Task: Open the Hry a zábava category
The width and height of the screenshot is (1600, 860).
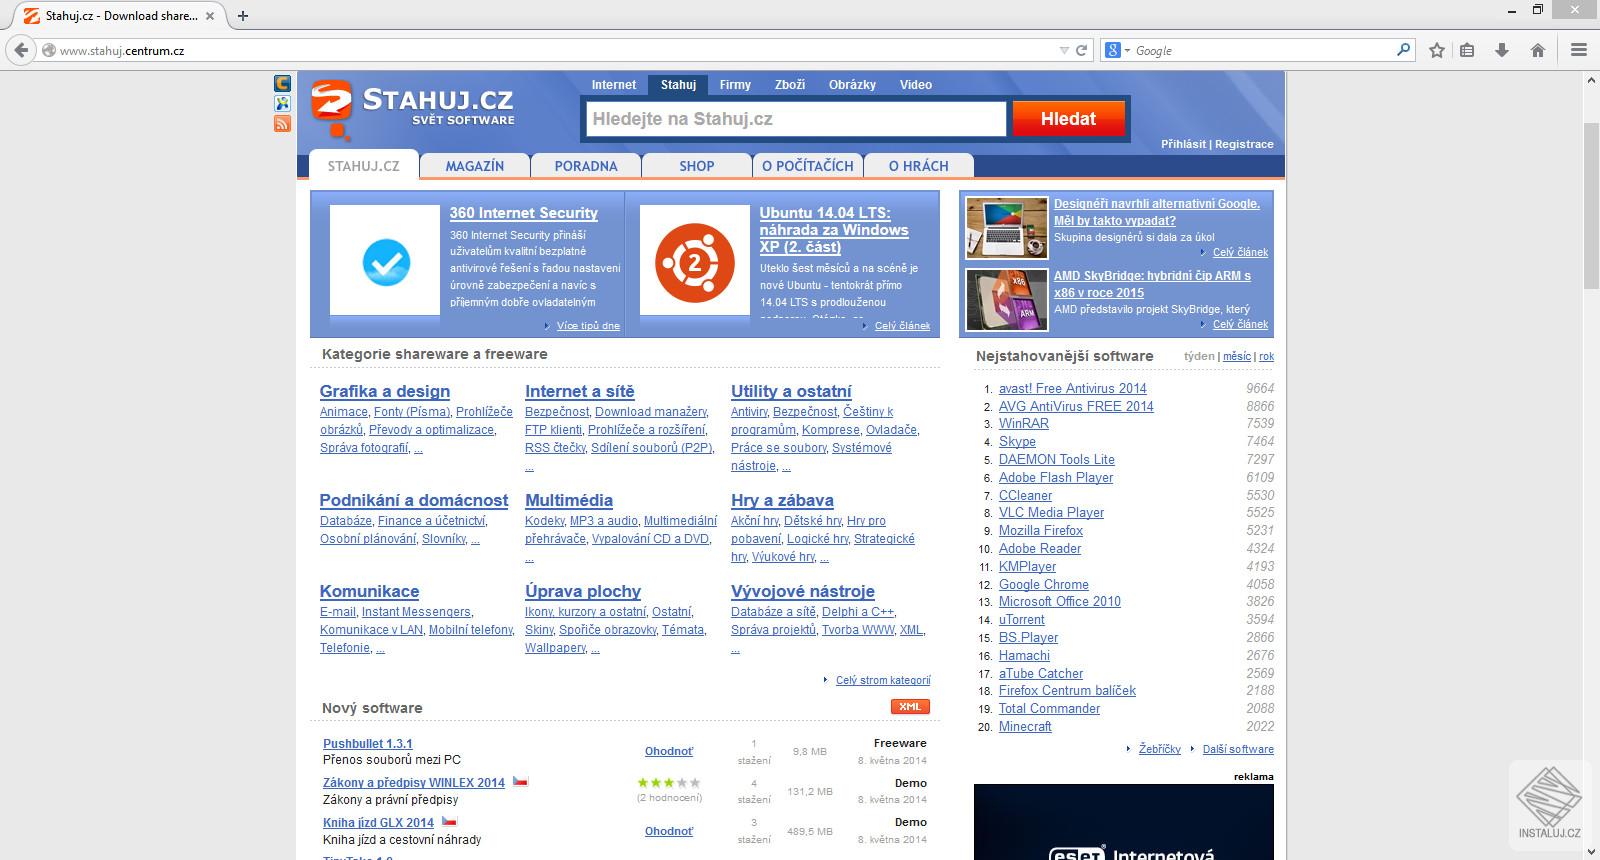Action: click(x=782, y=500)
